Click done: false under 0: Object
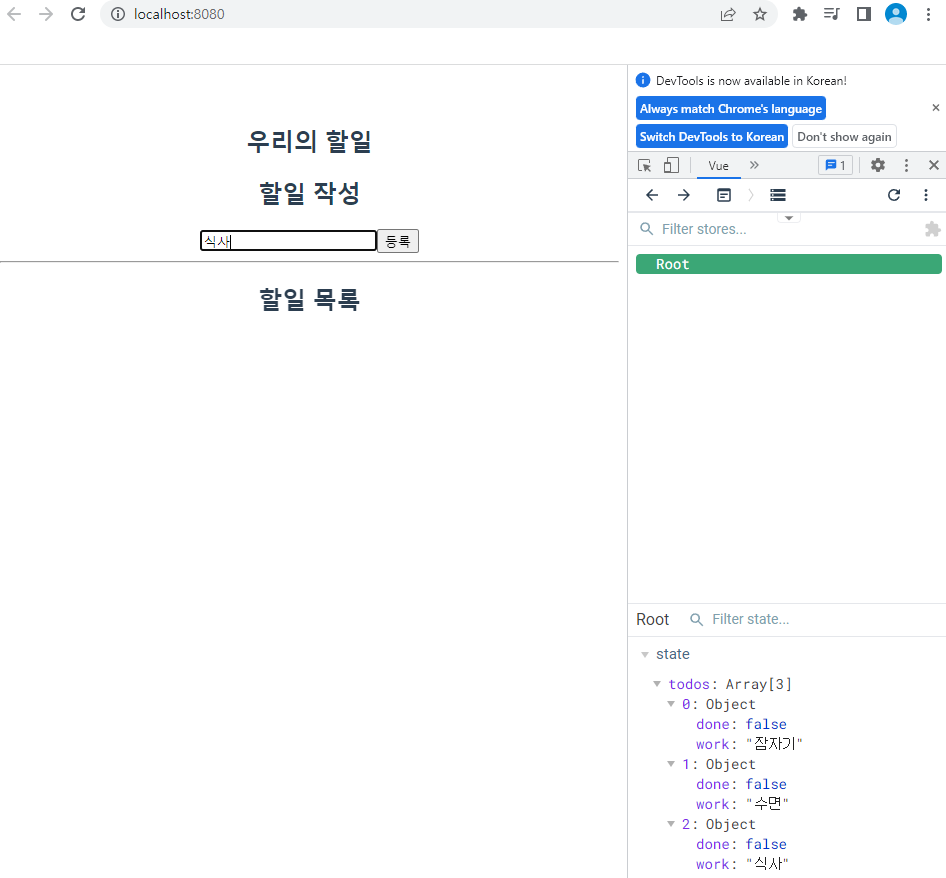Screen dimensions: 946x878 point(741,724)
